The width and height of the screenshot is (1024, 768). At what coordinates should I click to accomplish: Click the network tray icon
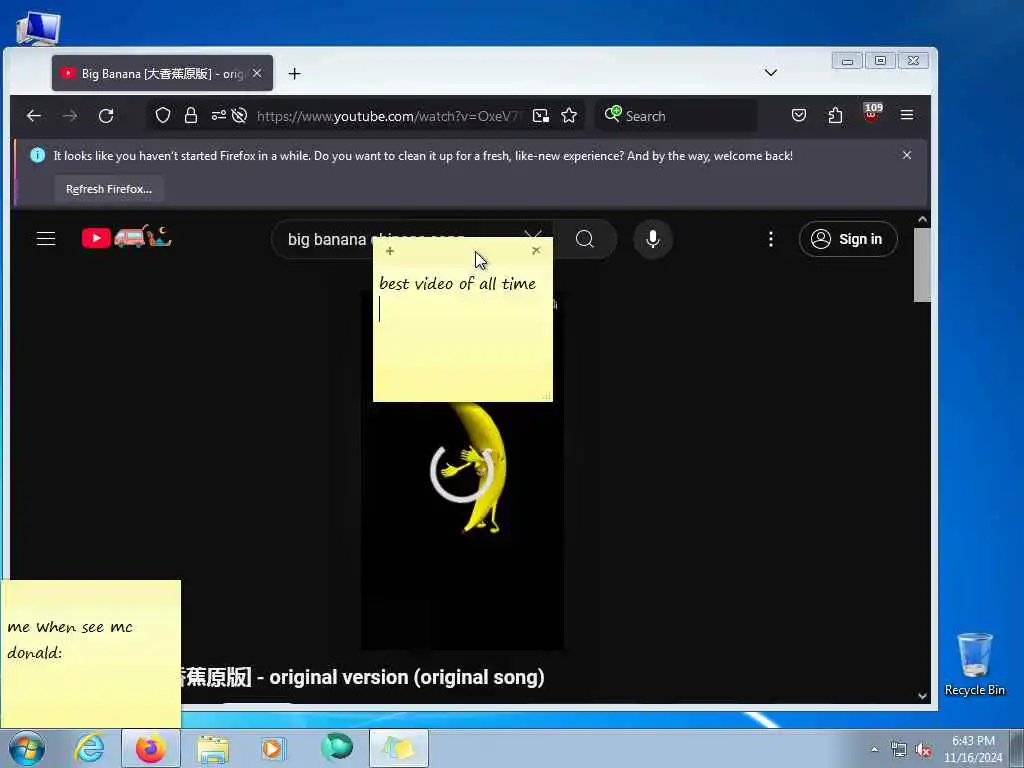pos(899,750)
